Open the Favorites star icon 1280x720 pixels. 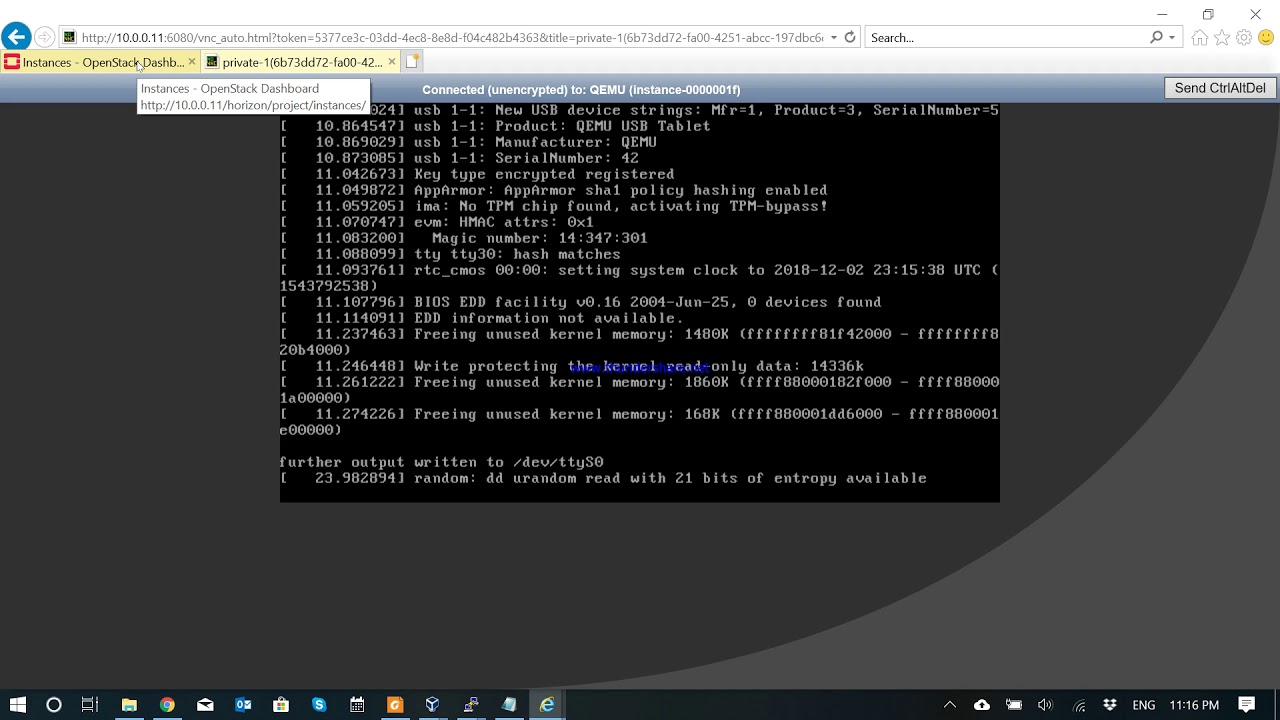tap(1222, 38)
